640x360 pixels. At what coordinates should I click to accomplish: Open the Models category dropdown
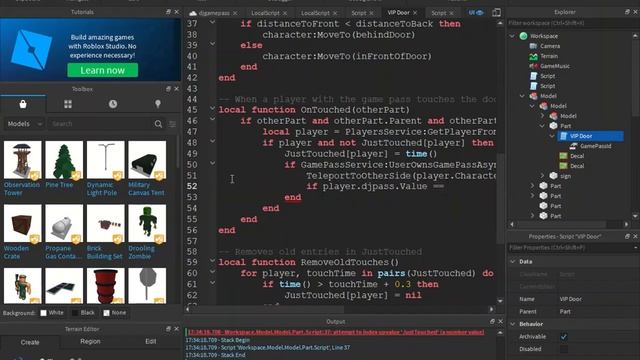click(x=24, y=124)
